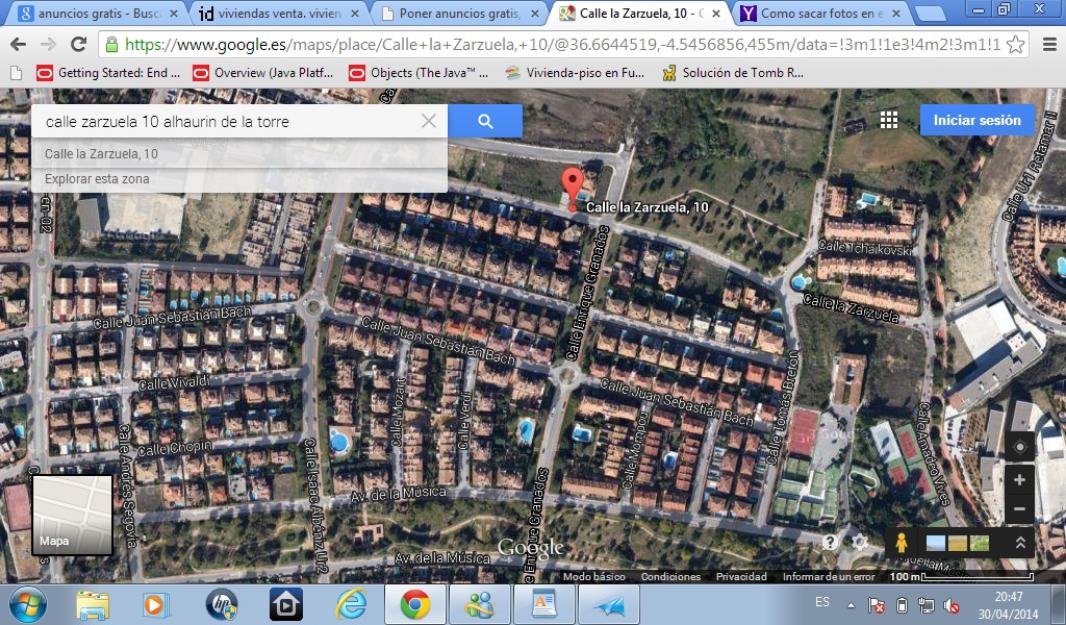
Task: Open the HP taskbar icon
Action: 221,605
